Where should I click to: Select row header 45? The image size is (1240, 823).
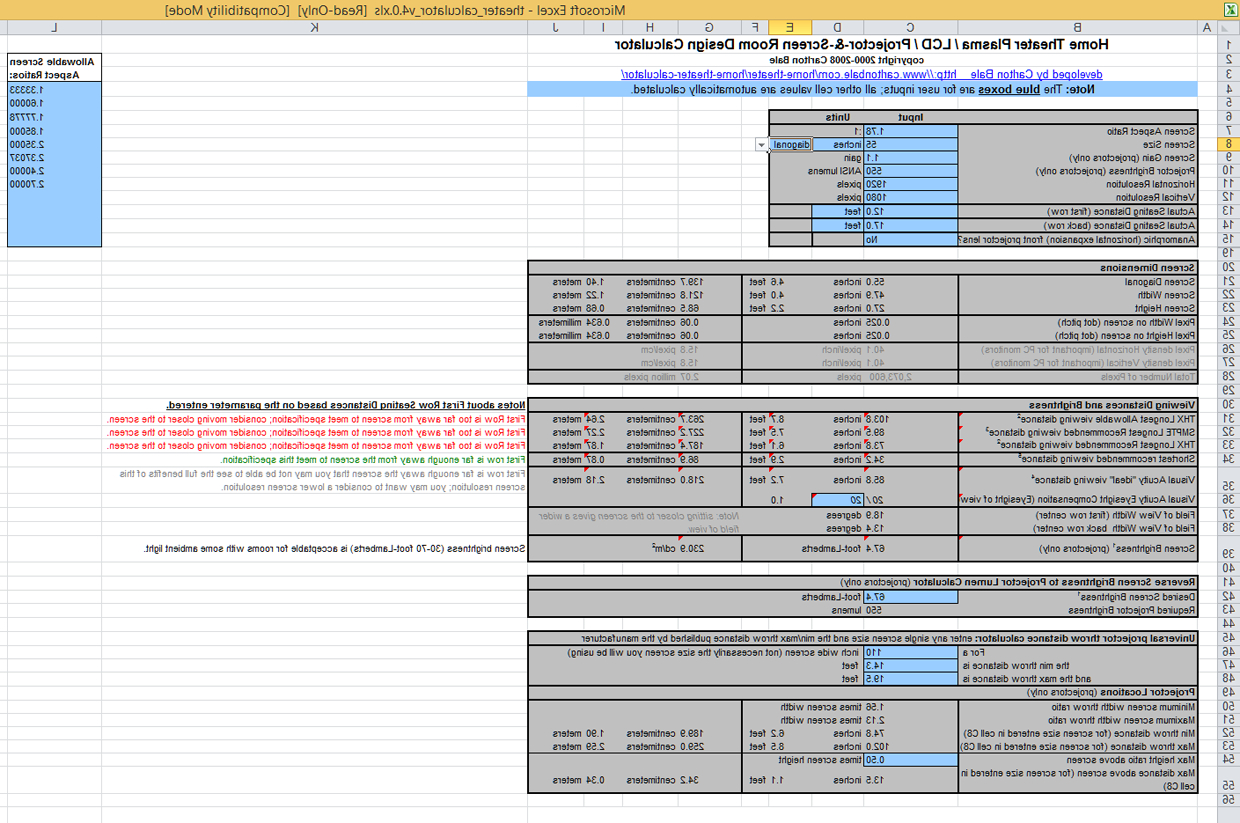[x=1228, y=637]
